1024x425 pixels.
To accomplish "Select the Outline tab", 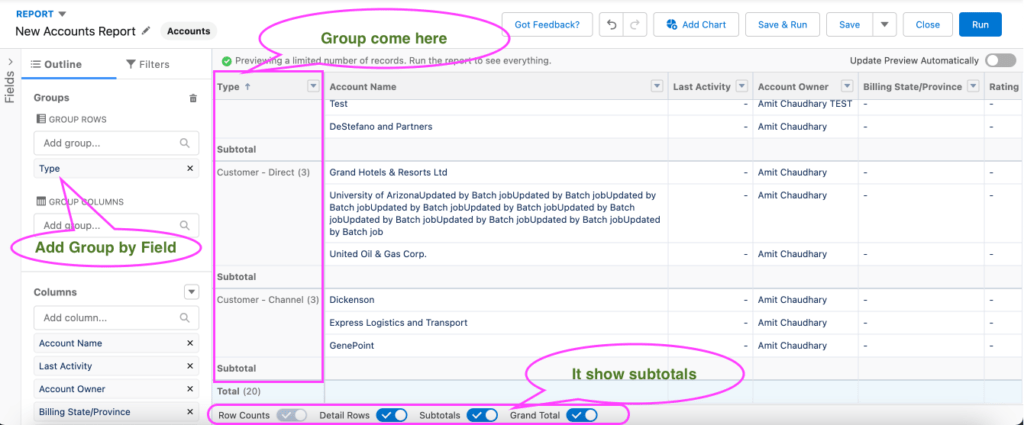I will tap(56, 64).
